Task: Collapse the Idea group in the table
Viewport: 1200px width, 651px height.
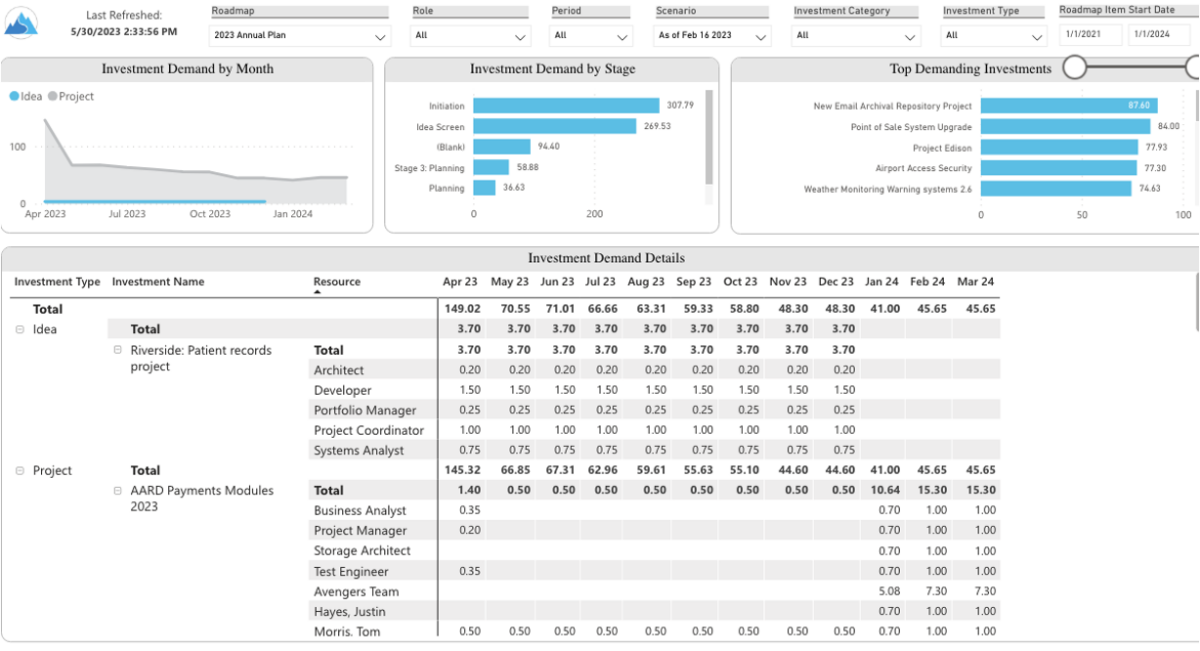Action: [20, 329]
